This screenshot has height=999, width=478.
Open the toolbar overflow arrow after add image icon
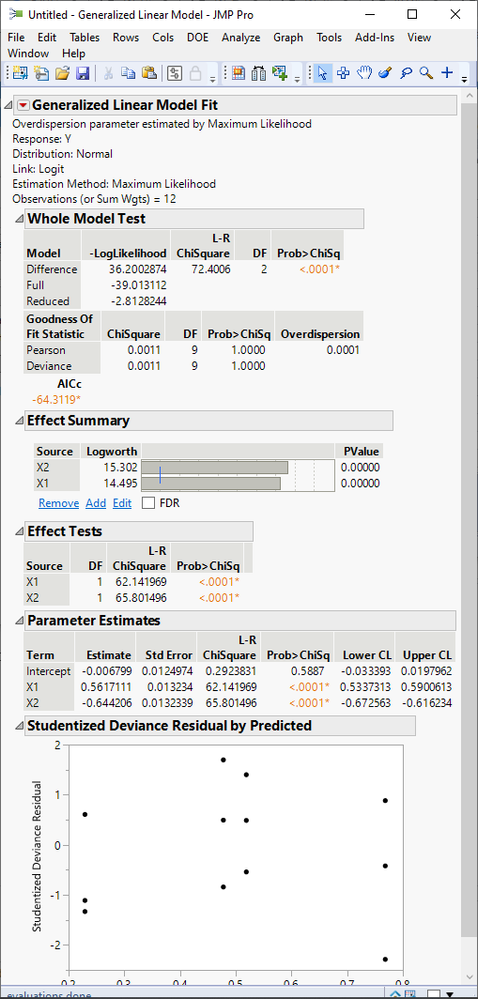[296, 80]
